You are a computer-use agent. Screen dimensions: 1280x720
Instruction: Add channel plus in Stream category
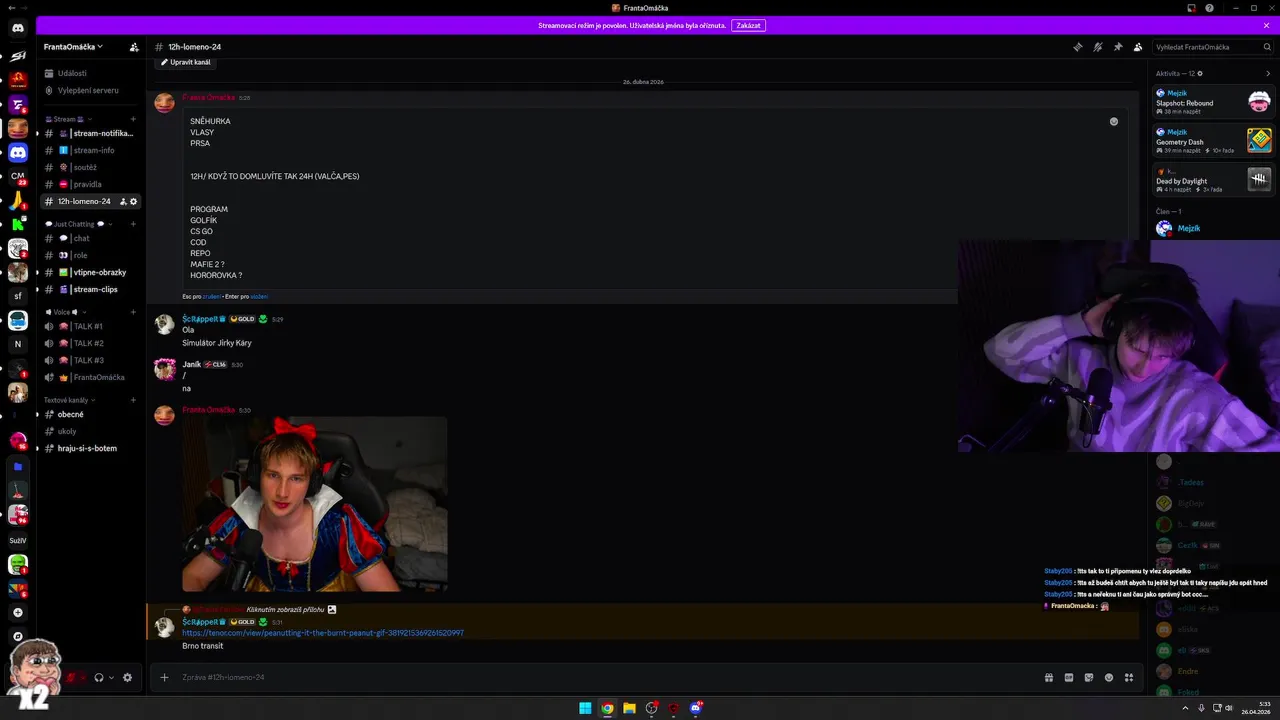[133, 119]
